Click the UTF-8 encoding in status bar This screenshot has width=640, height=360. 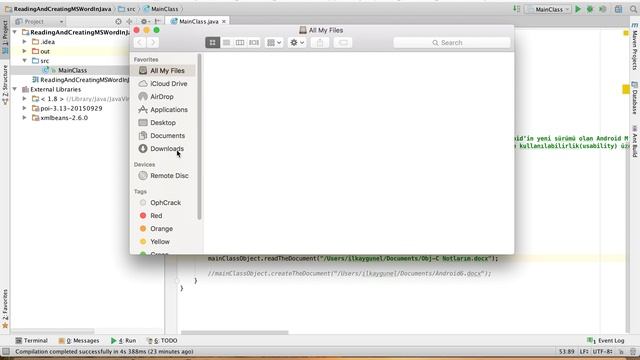click(602, 351)
